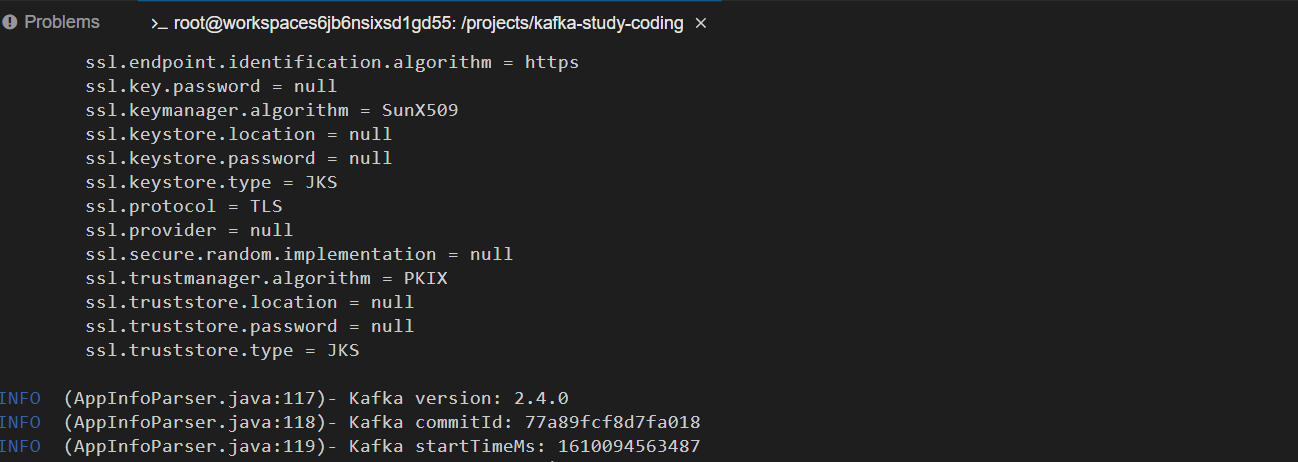Click the Kafka version 2.4.0 log line

coord(284,398)
